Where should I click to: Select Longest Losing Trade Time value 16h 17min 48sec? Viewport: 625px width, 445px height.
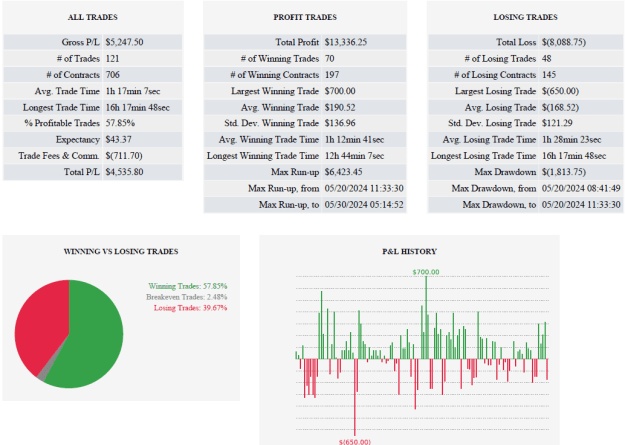pos(574,156)
